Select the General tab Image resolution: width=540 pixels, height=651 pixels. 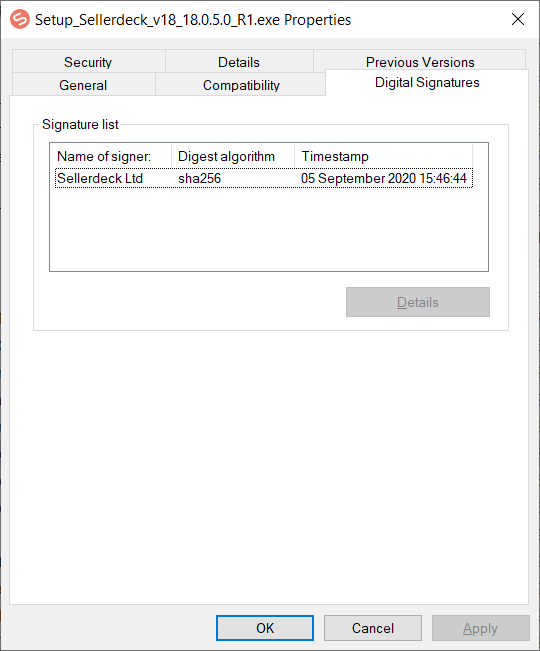click(x=83, y=85)
